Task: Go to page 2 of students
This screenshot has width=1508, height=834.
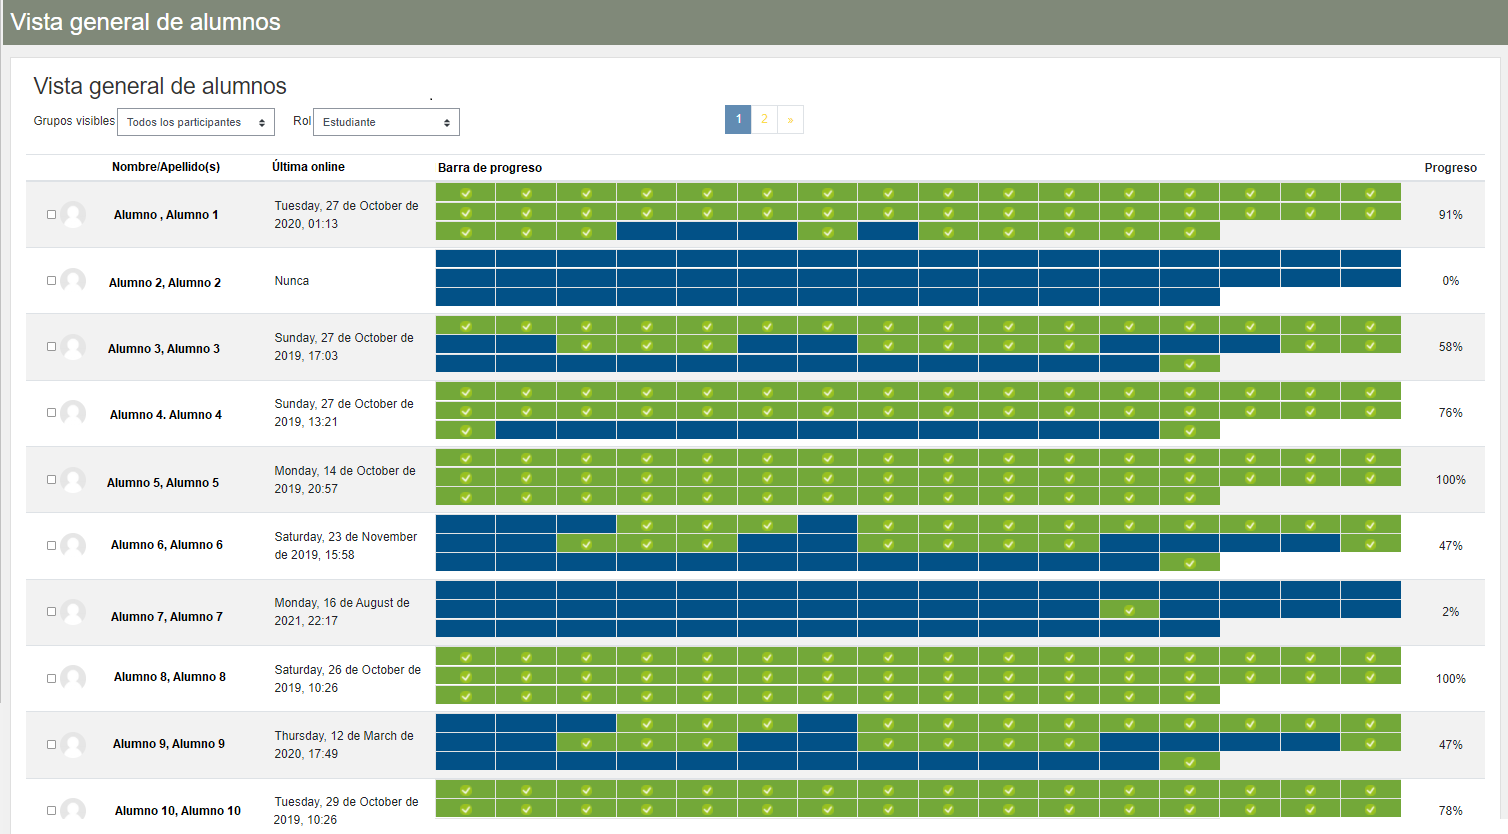Action: click(764, 119)
